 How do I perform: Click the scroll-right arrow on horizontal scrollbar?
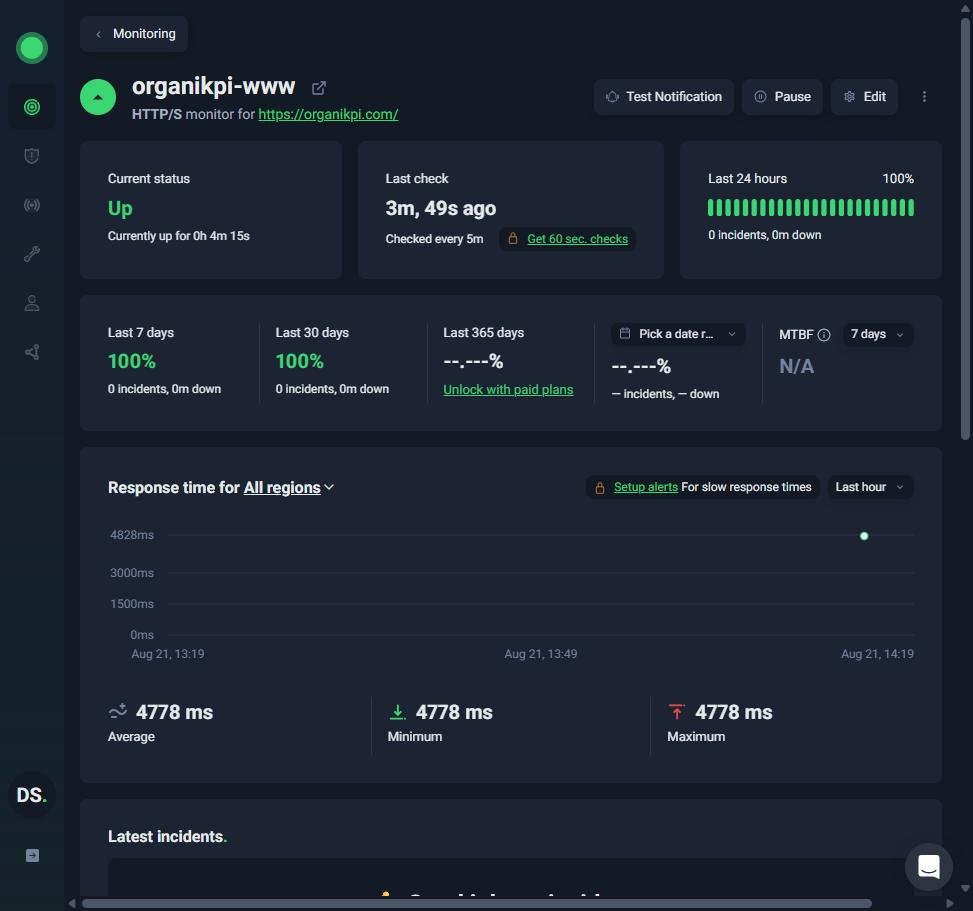949,904
